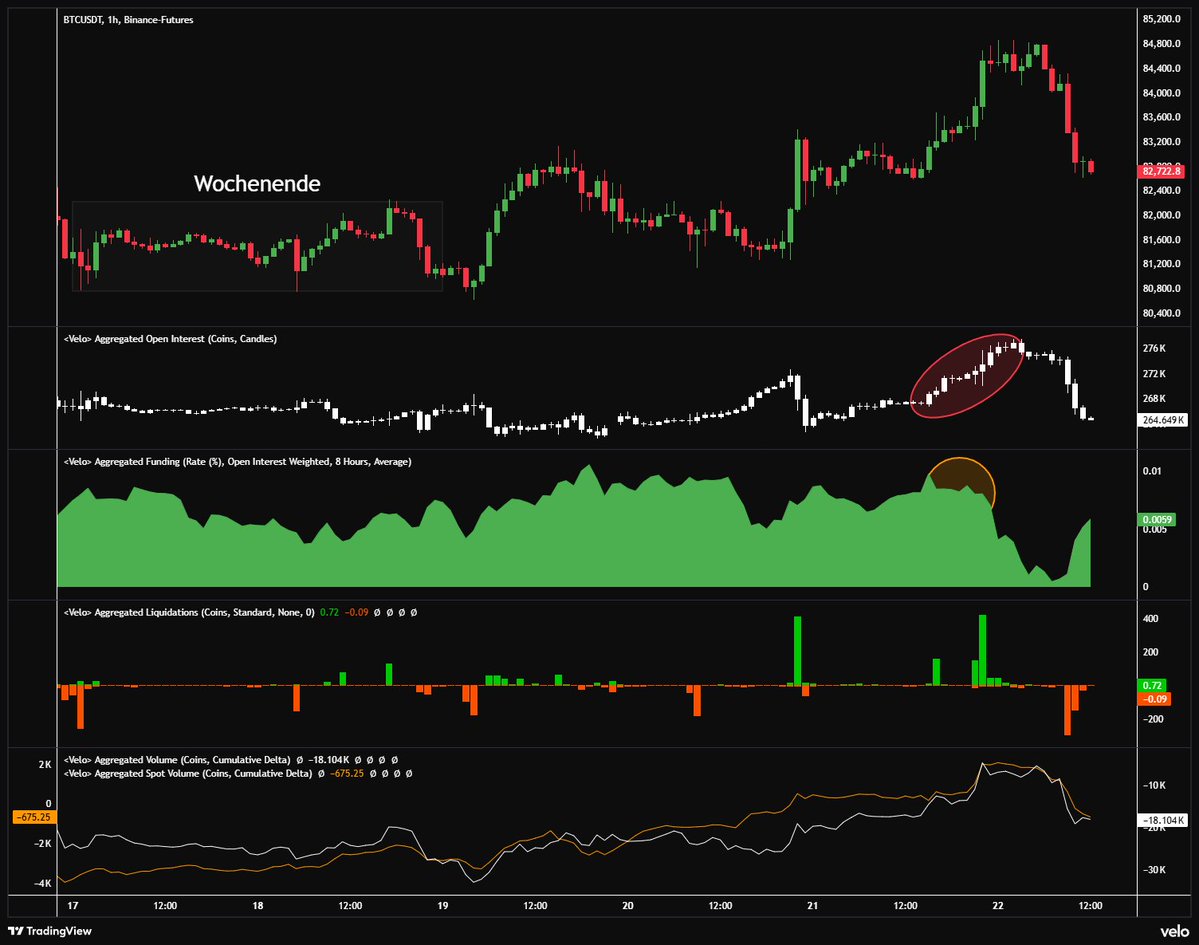
Task: Click the 85,200.0 price axis label
Action: pos(1162,19)
